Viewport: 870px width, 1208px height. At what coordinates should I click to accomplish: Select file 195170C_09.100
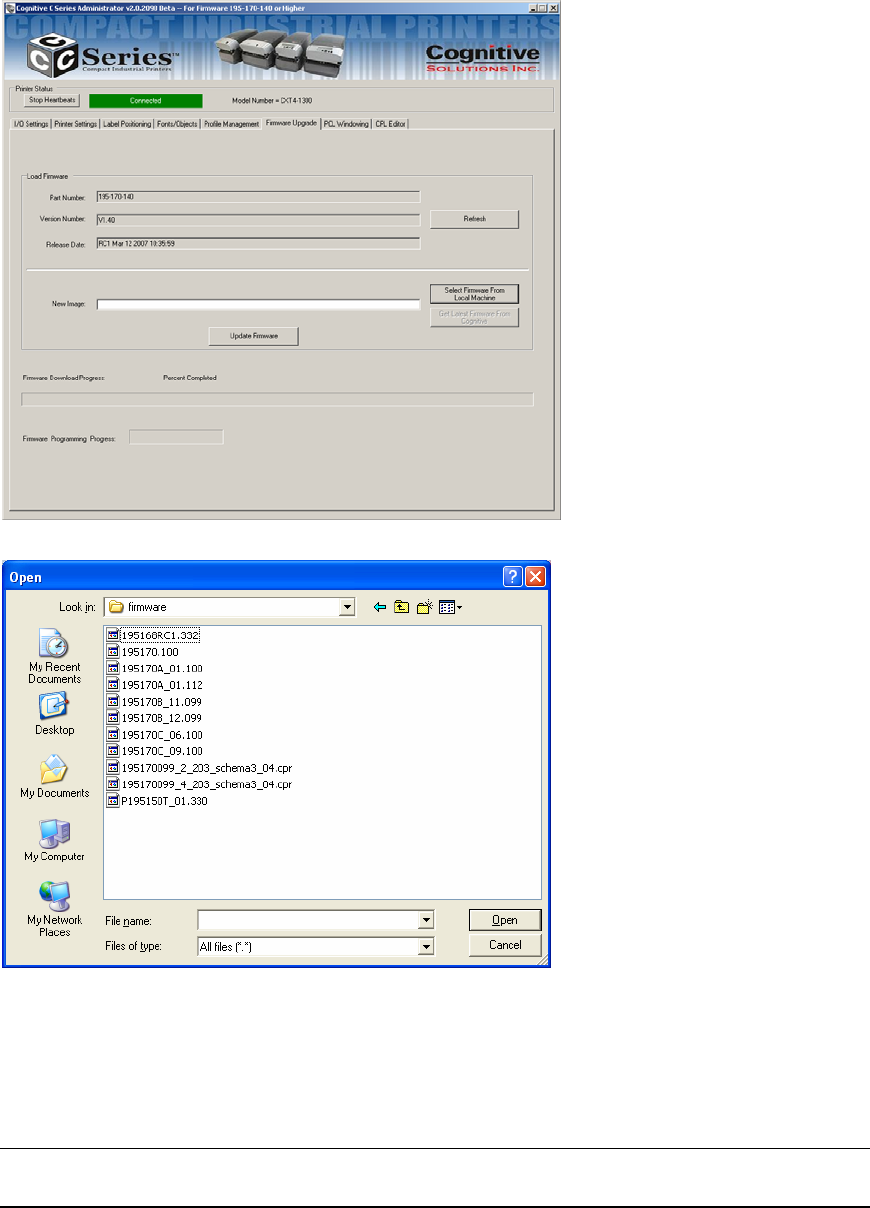tap(162, 750)
